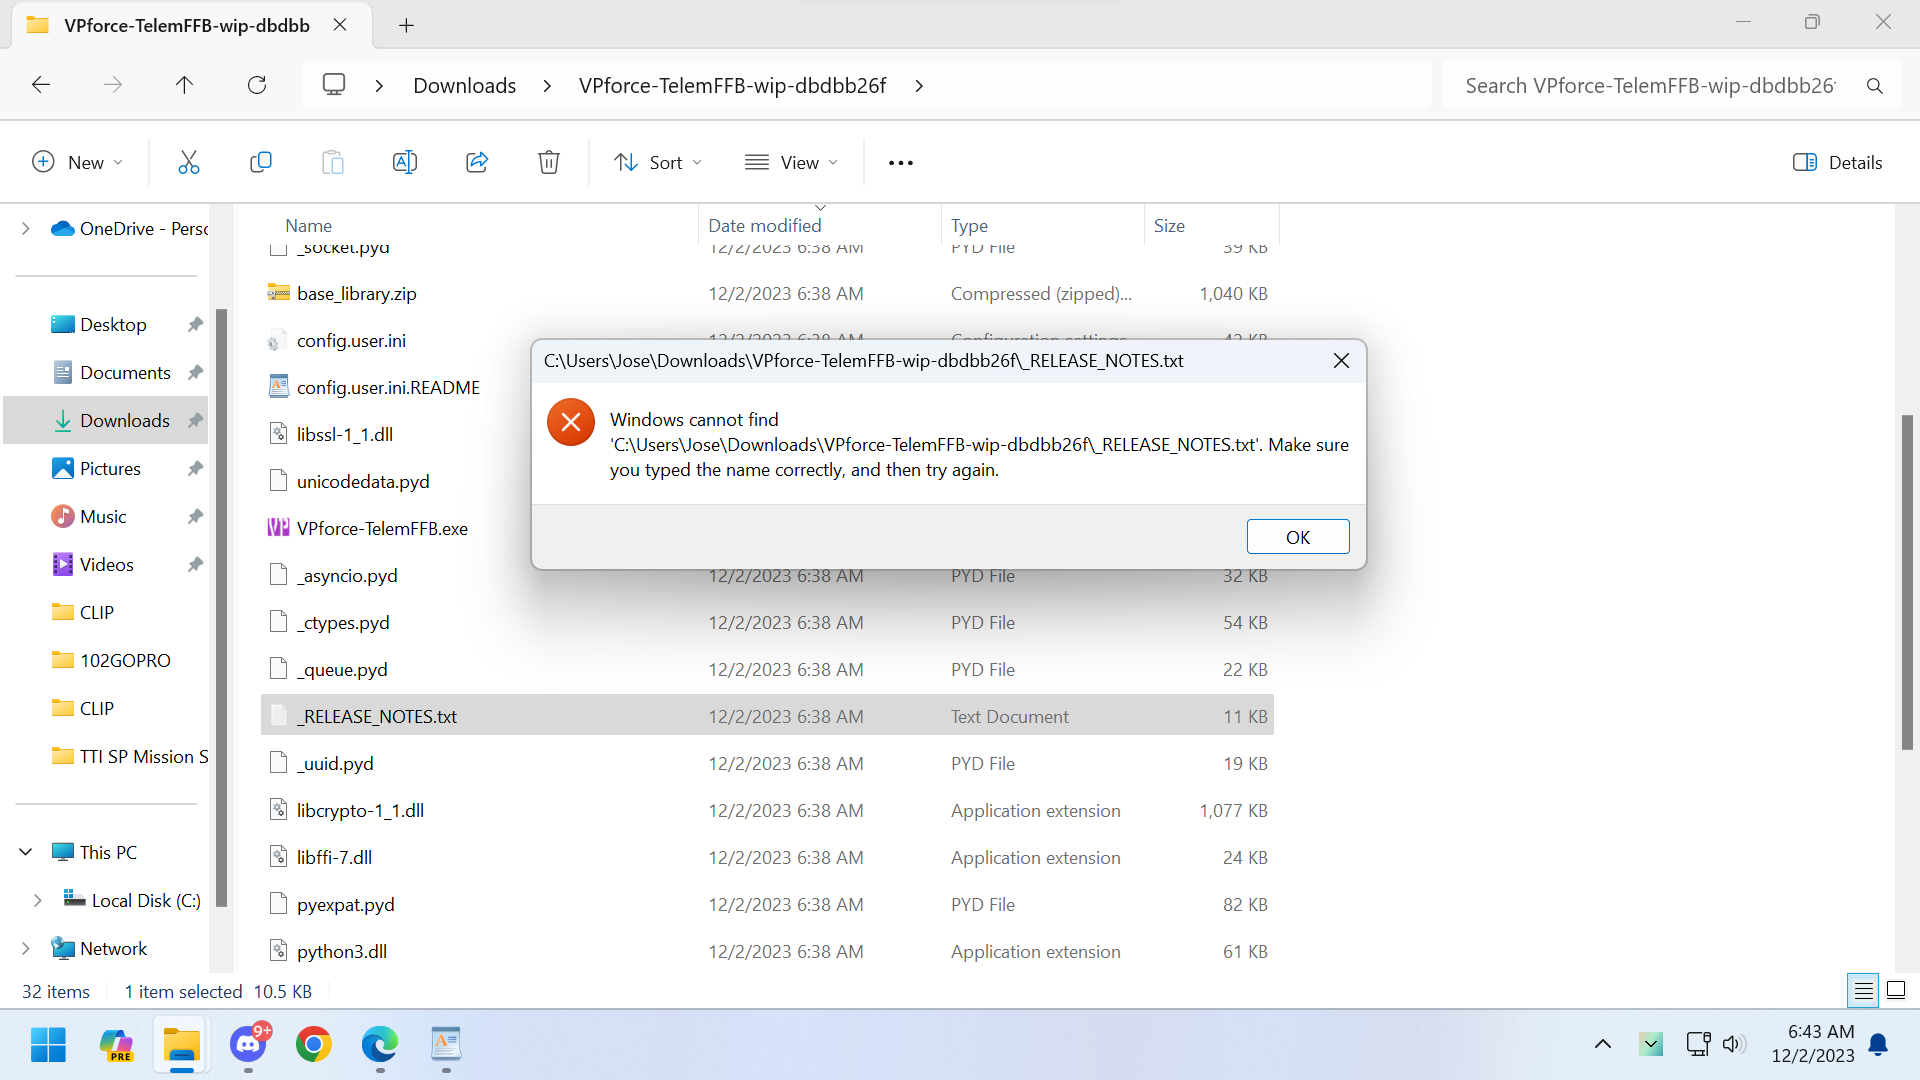Click the Refresh icon

tap(257, 85)
